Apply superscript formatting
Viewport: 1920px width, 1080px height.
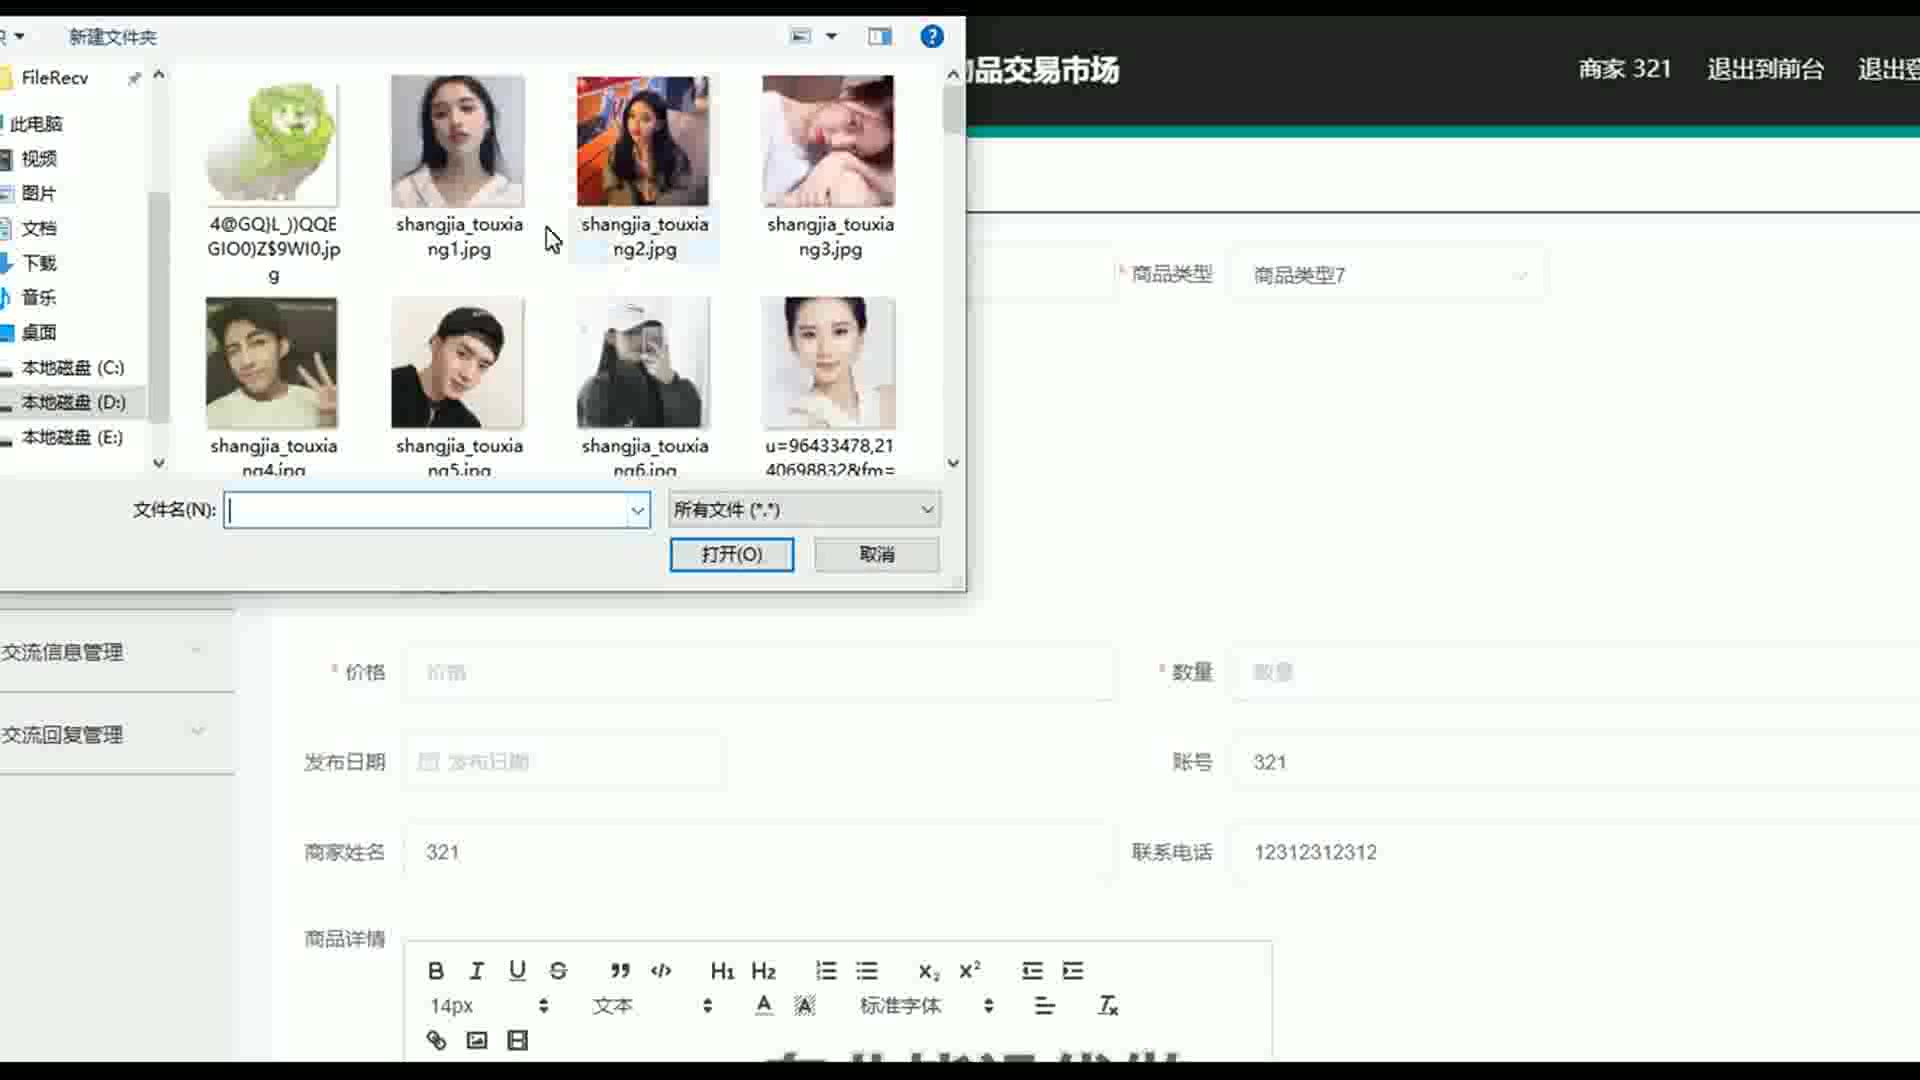pos(969,970)
